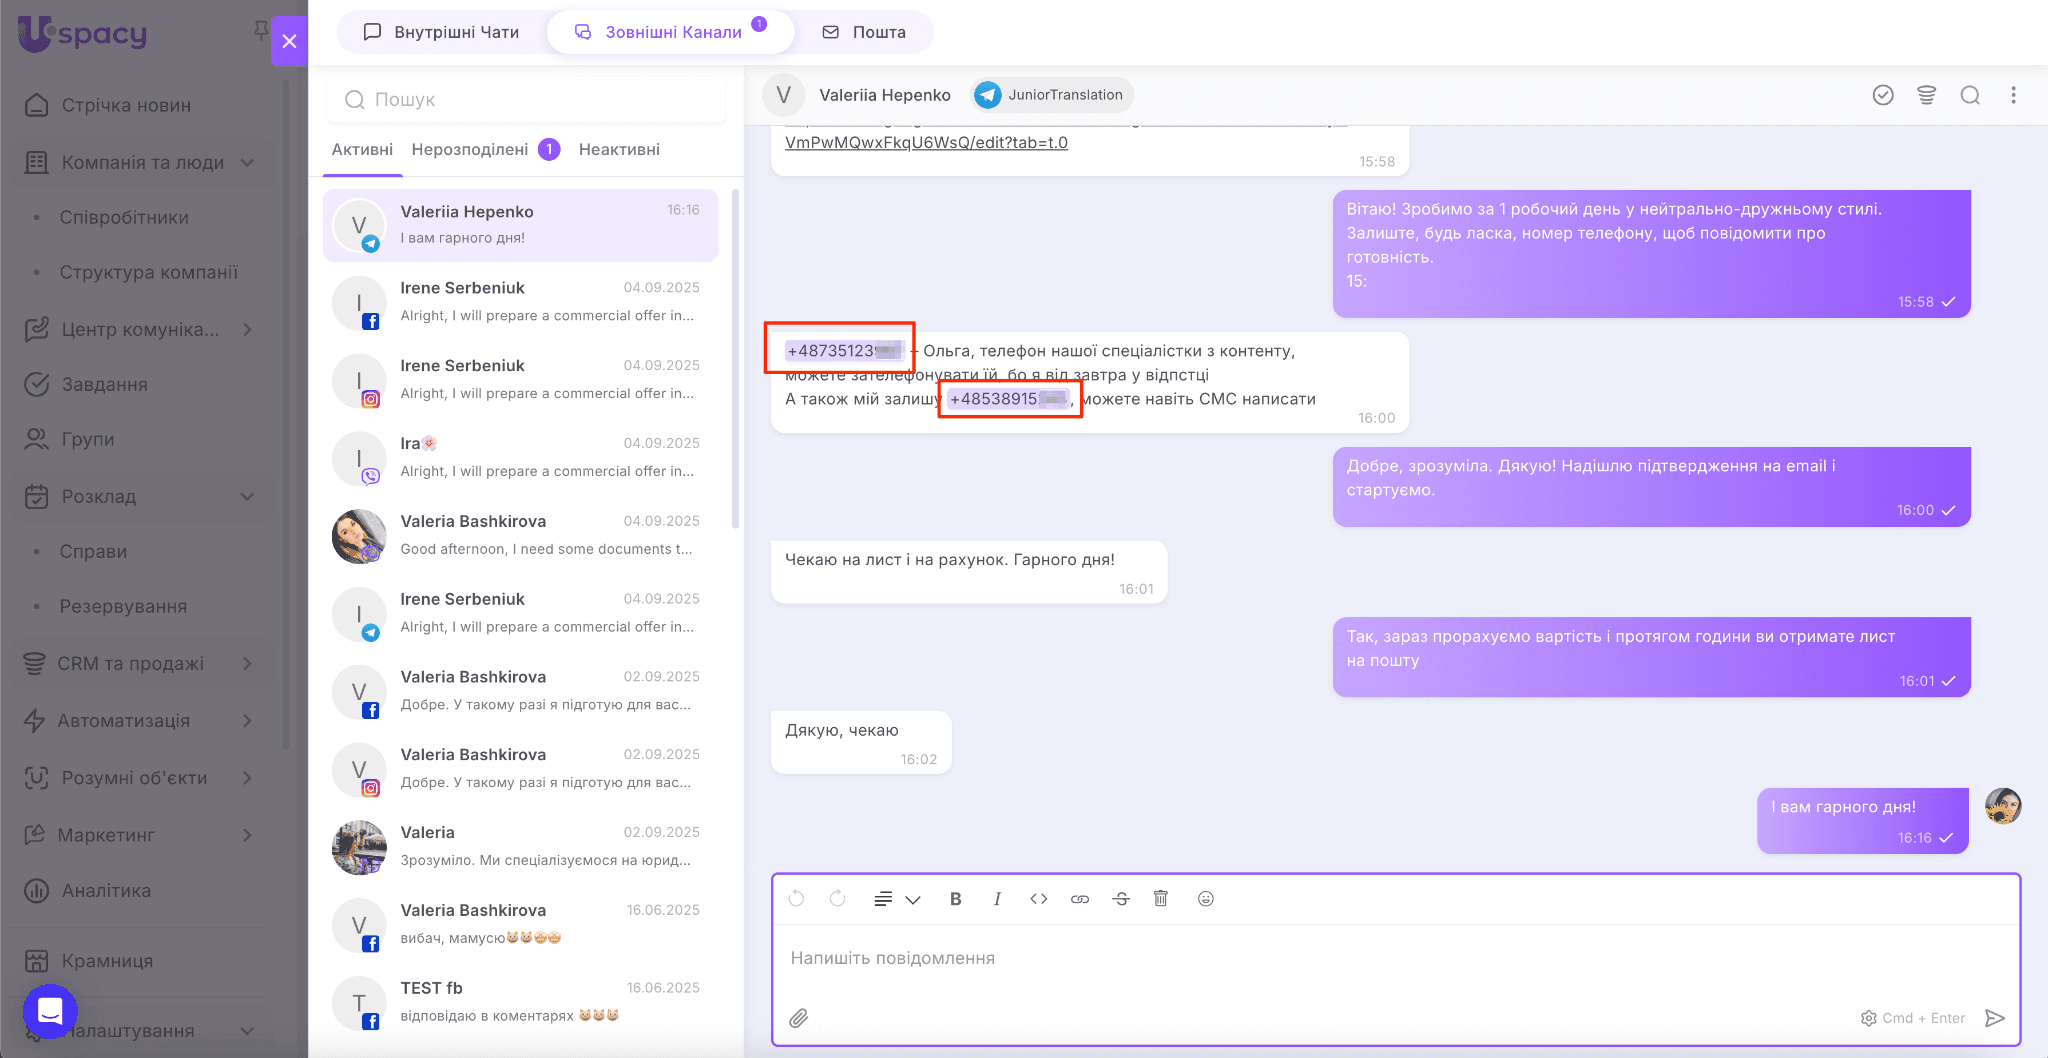Toggle bold formatting in message editor
The height and width of the screenshot is (1058, 2048).
coord(955,899)
